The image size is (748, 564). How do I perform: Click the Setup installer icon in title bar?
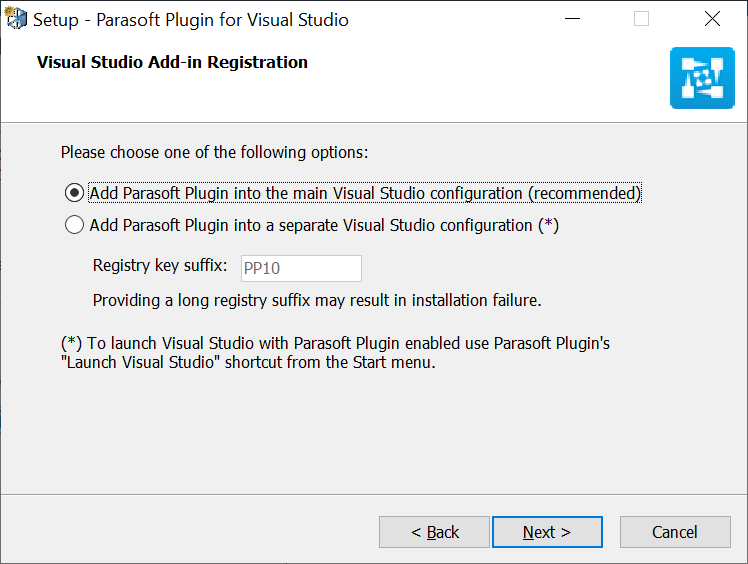(16, 19)
